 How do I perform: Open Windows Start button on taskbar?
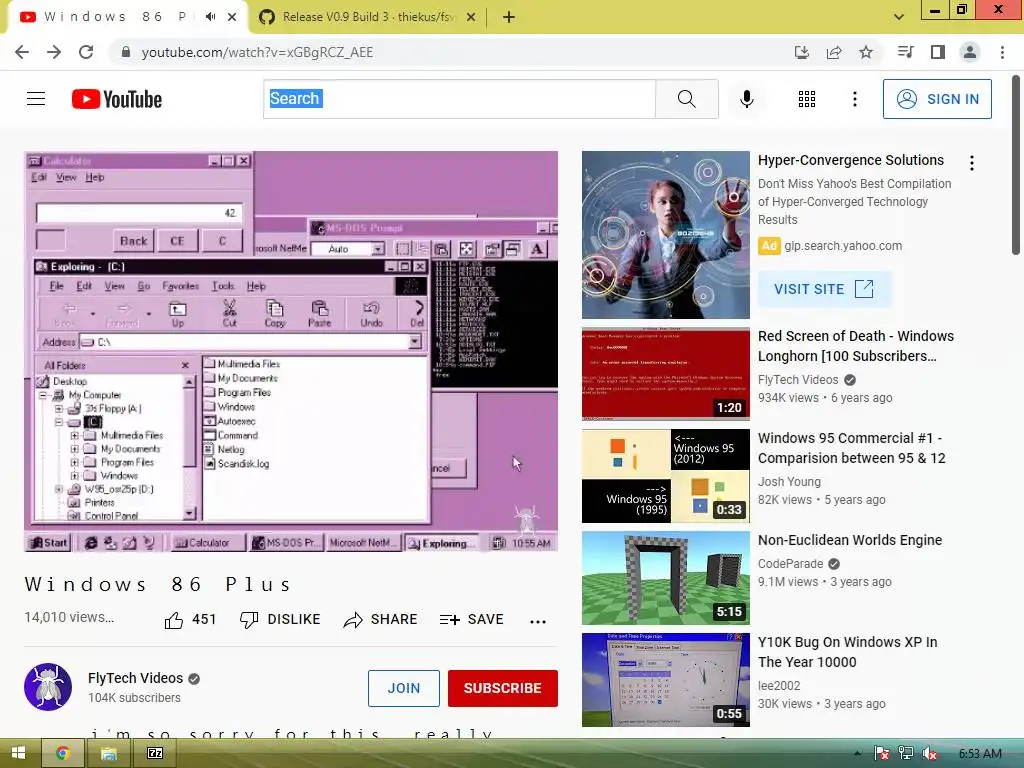tap(18, 753)
